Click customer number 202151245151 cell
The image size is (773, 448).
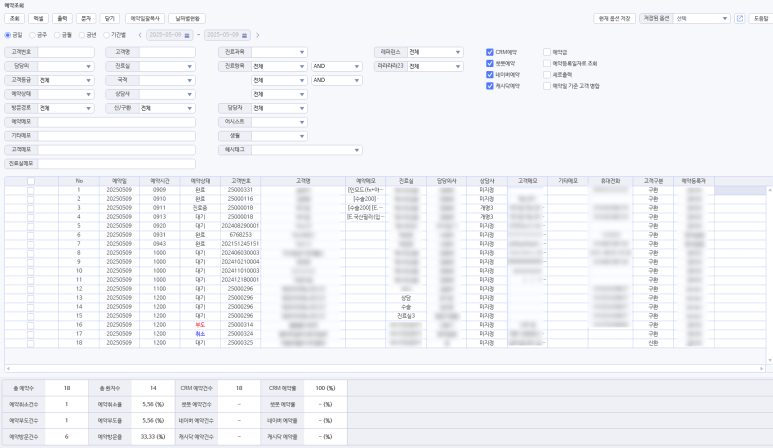tap(240, 244)
